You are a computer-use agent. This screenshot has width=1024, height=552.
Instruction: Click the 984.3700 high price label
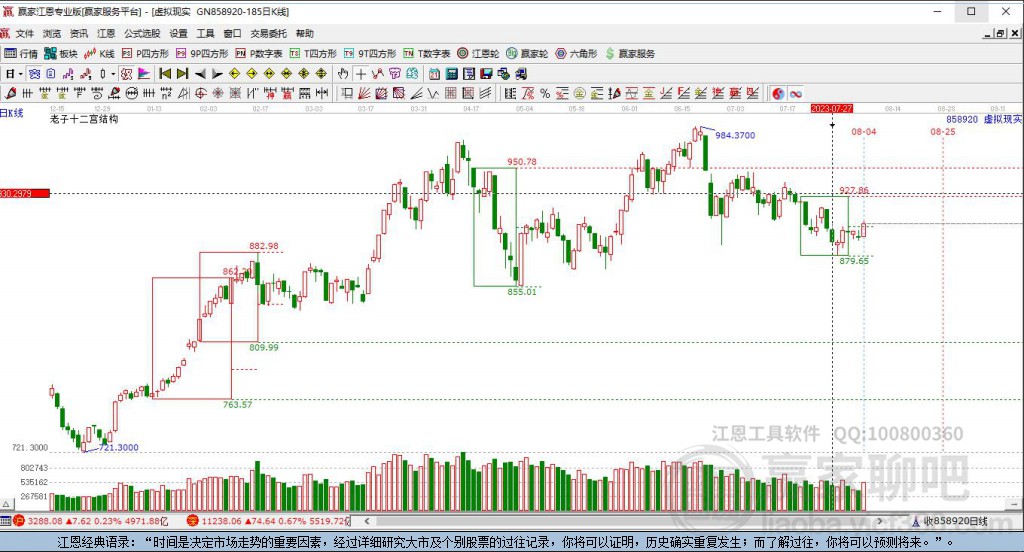click(x=735, y=135)
